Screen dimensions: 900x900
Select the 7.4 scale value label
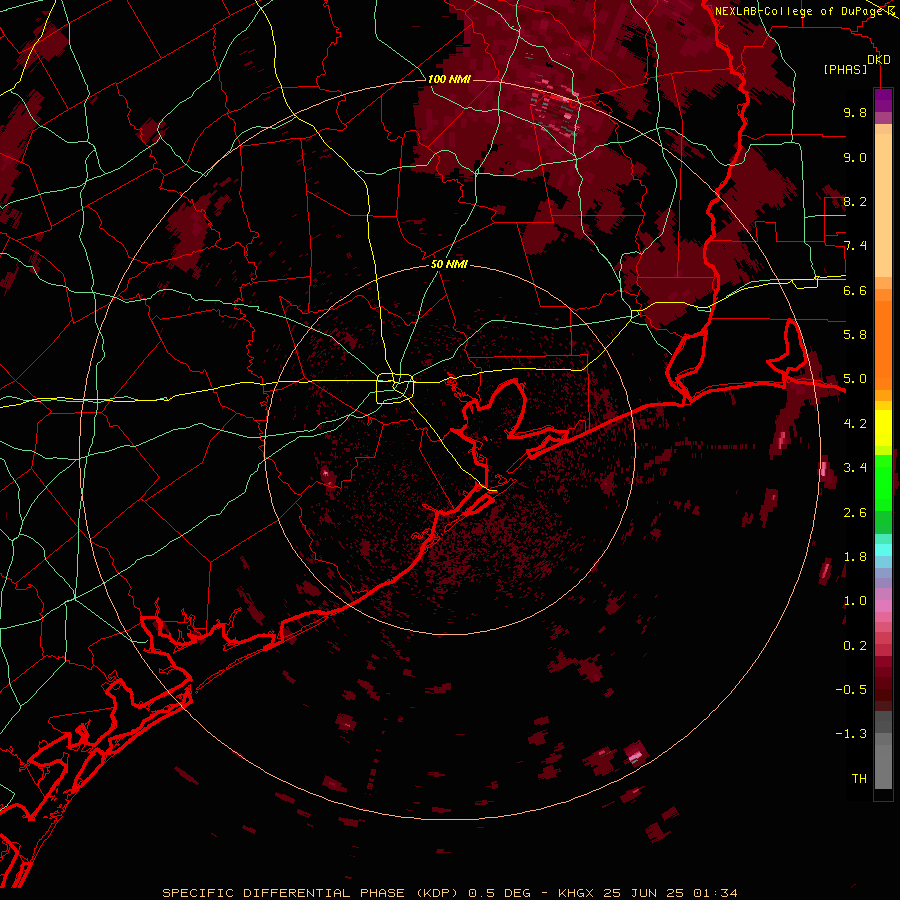[855, 246]
